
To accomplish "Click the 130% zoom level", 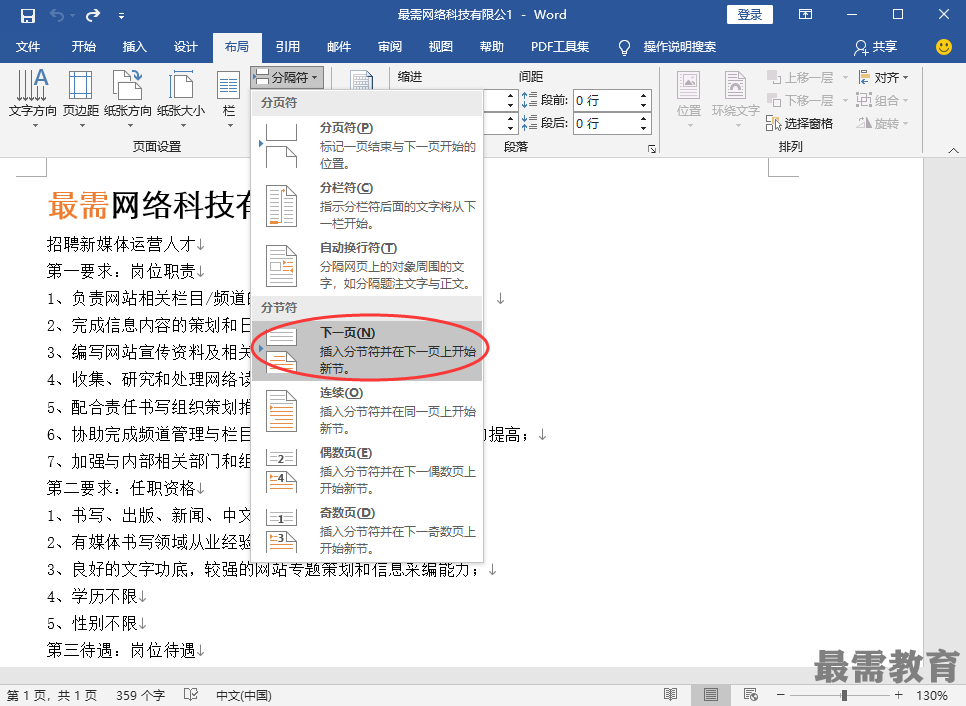I will point(932,696).
